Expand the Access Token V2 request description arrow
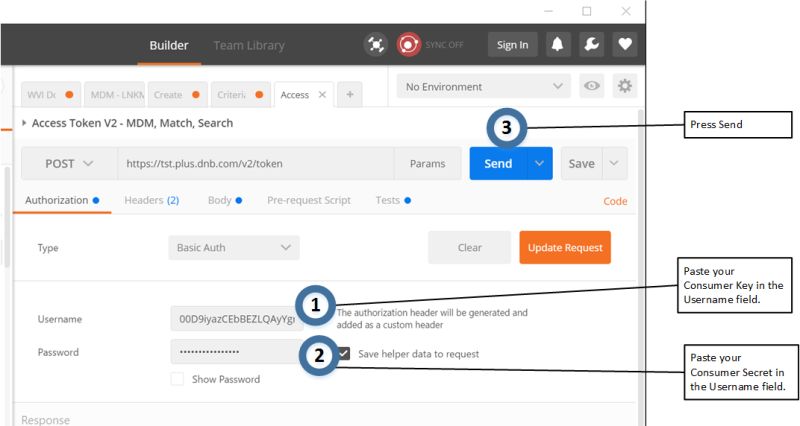 pyautogui.click(x=24, y=123)
